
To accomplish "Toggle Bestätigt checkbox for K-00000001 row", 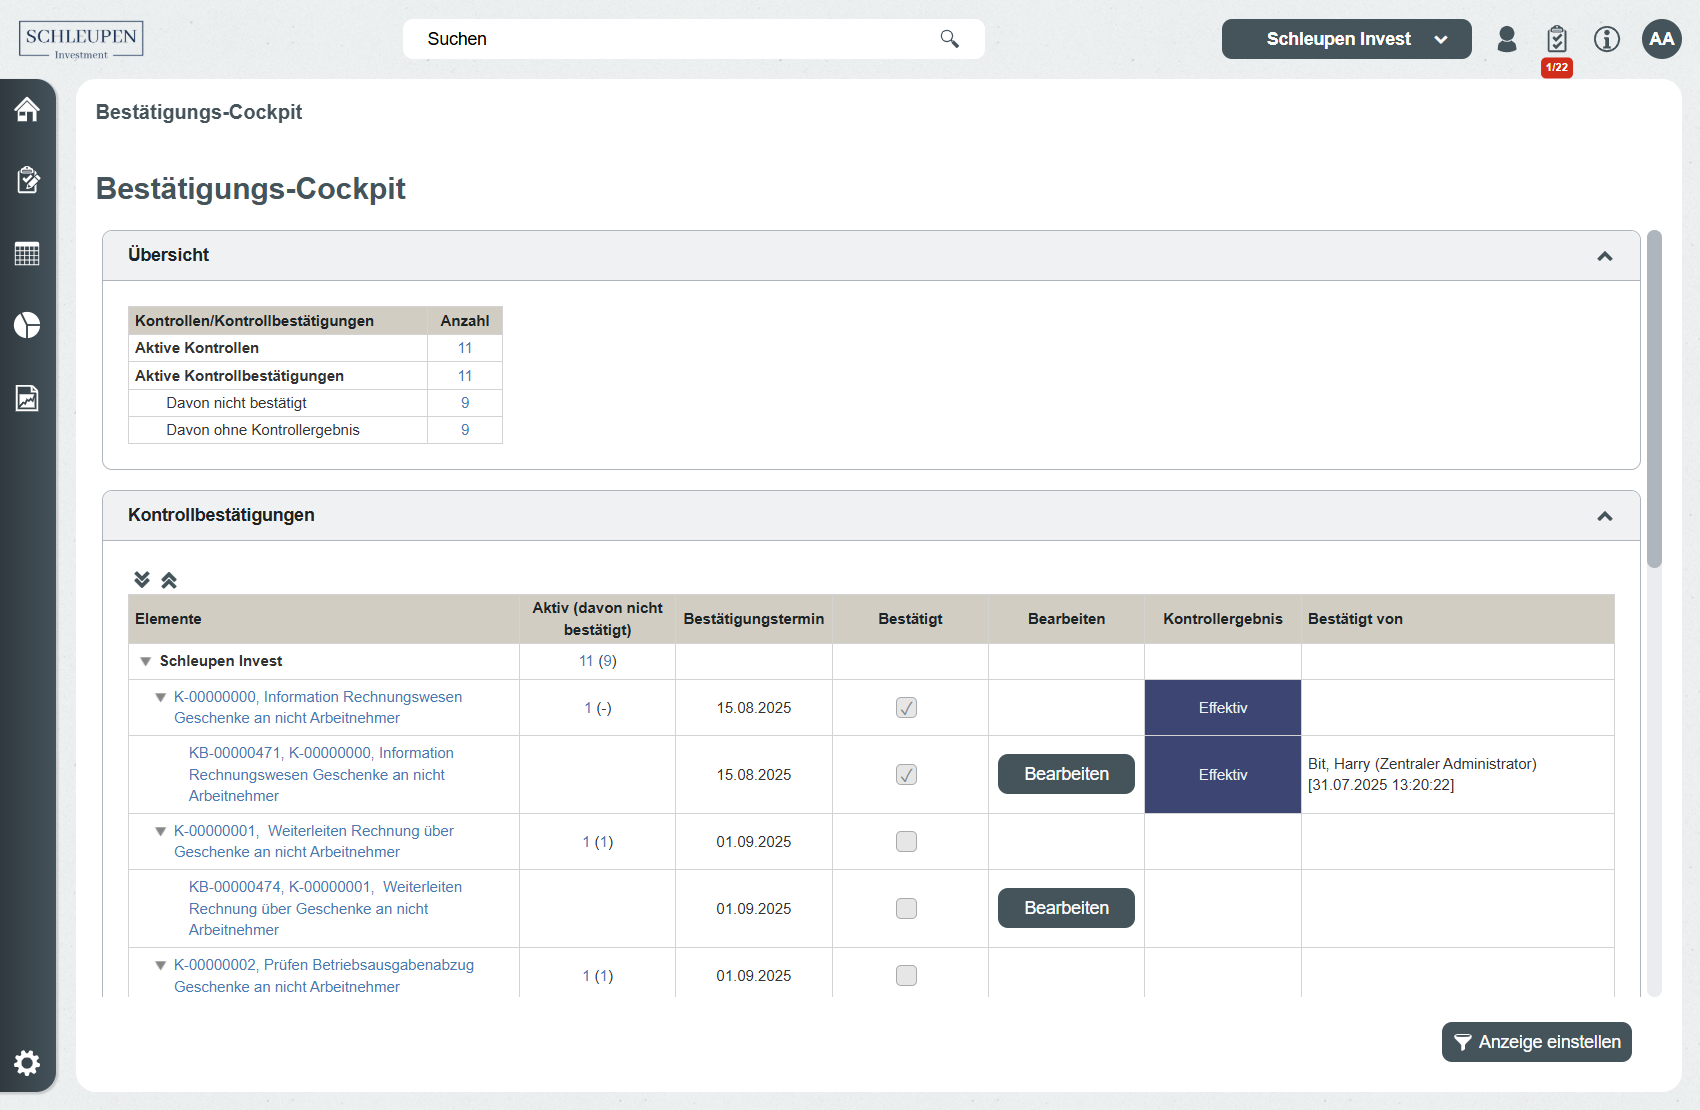I will [x=906, y=841].
